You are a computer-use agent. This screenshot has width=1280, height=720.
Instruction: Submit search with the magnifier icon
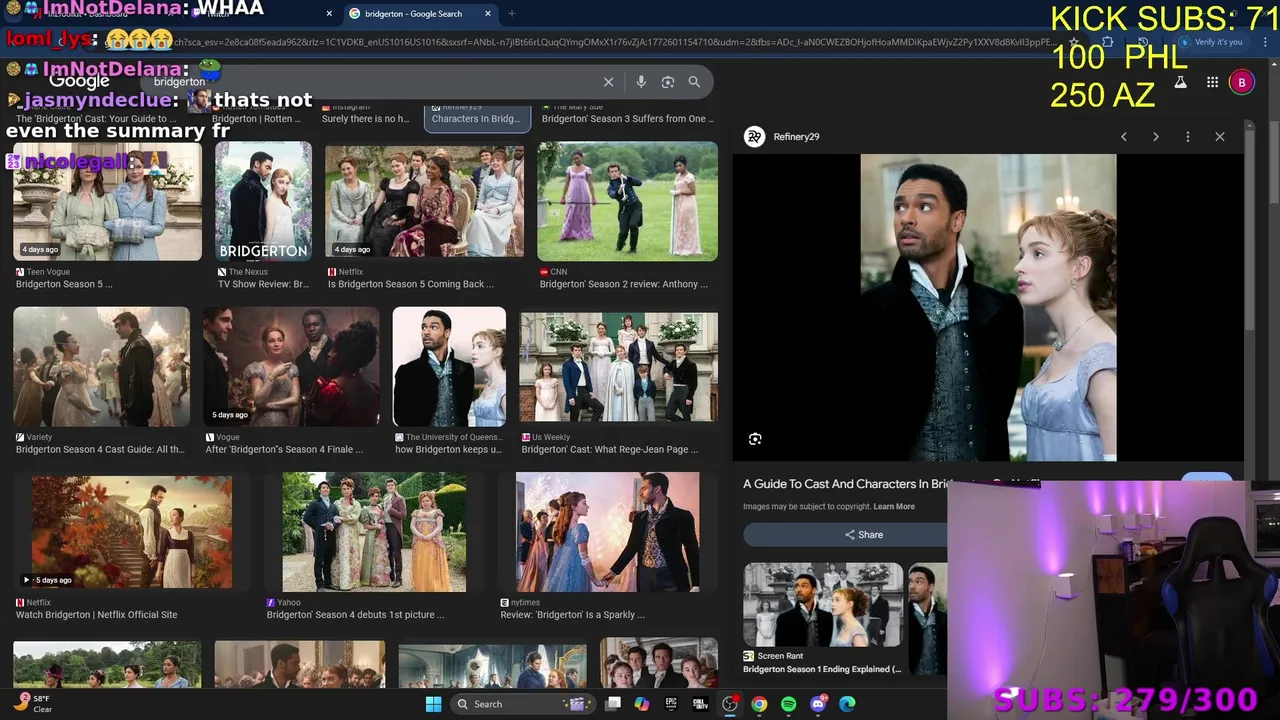pos(694,82)
